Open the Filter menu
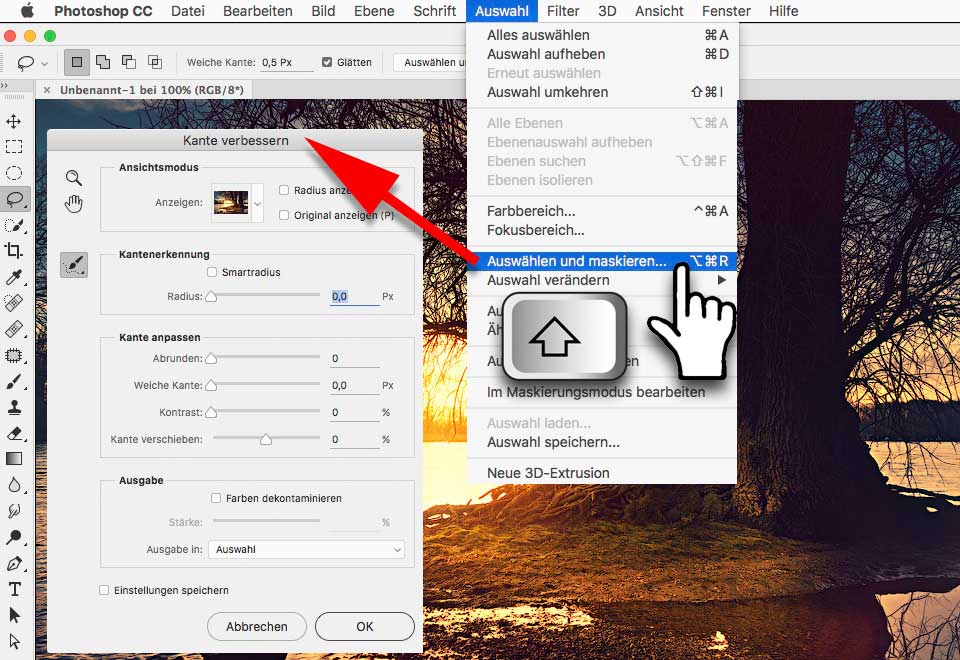Screen dimensions: 960x660 click(x=563, y=11)
